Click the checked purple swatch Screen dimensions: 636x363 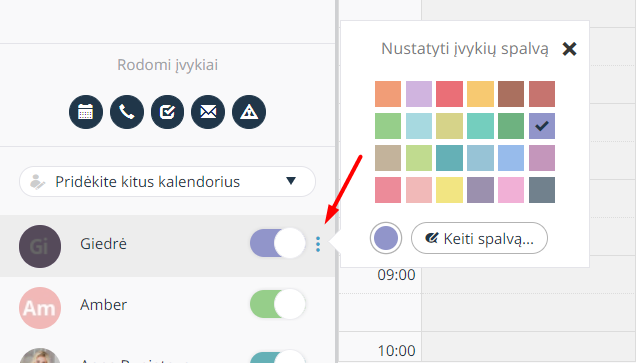(542, 126)
